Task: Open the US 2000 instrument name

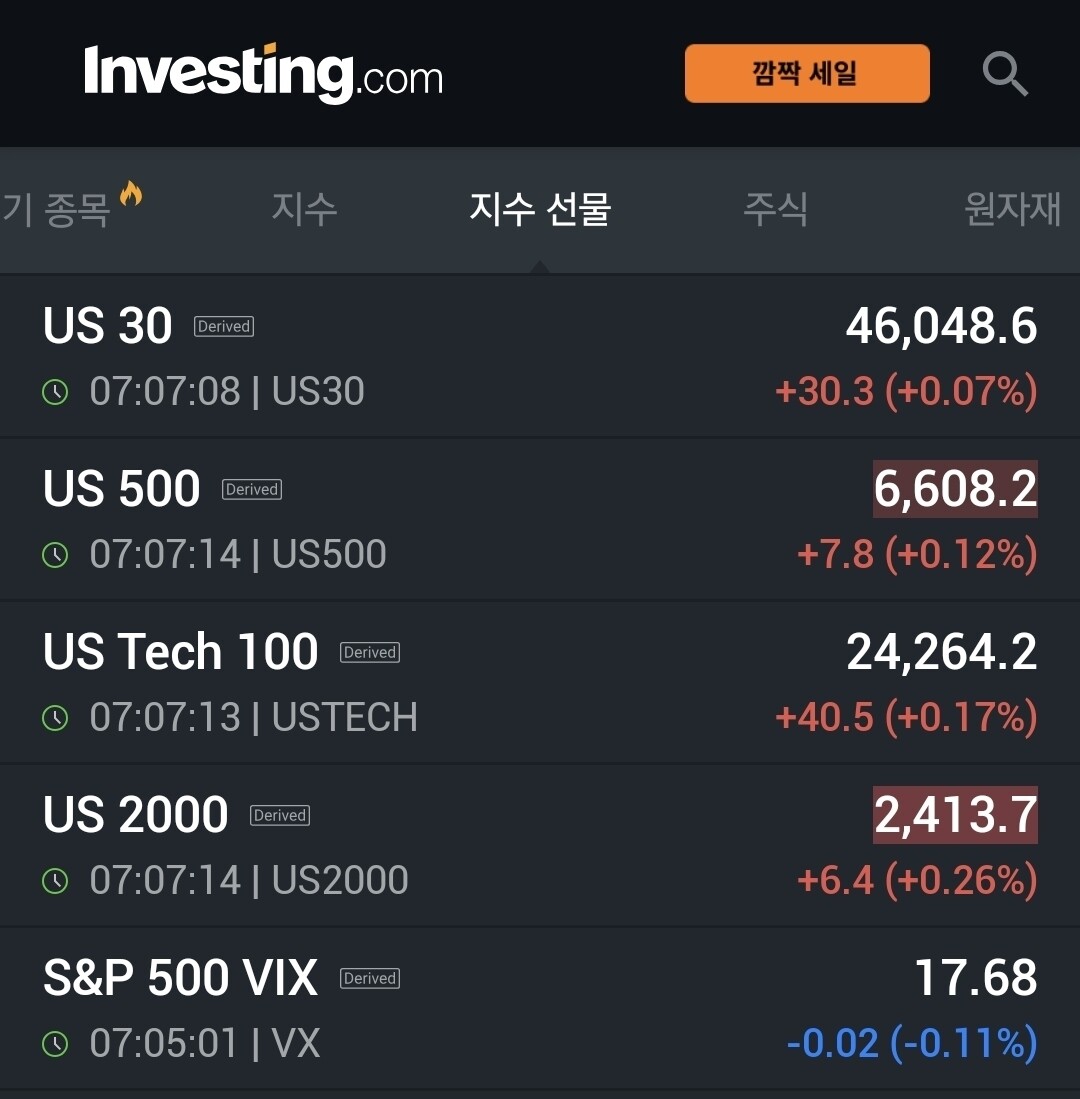Action: pyautogui.click(x=136, y=814)
